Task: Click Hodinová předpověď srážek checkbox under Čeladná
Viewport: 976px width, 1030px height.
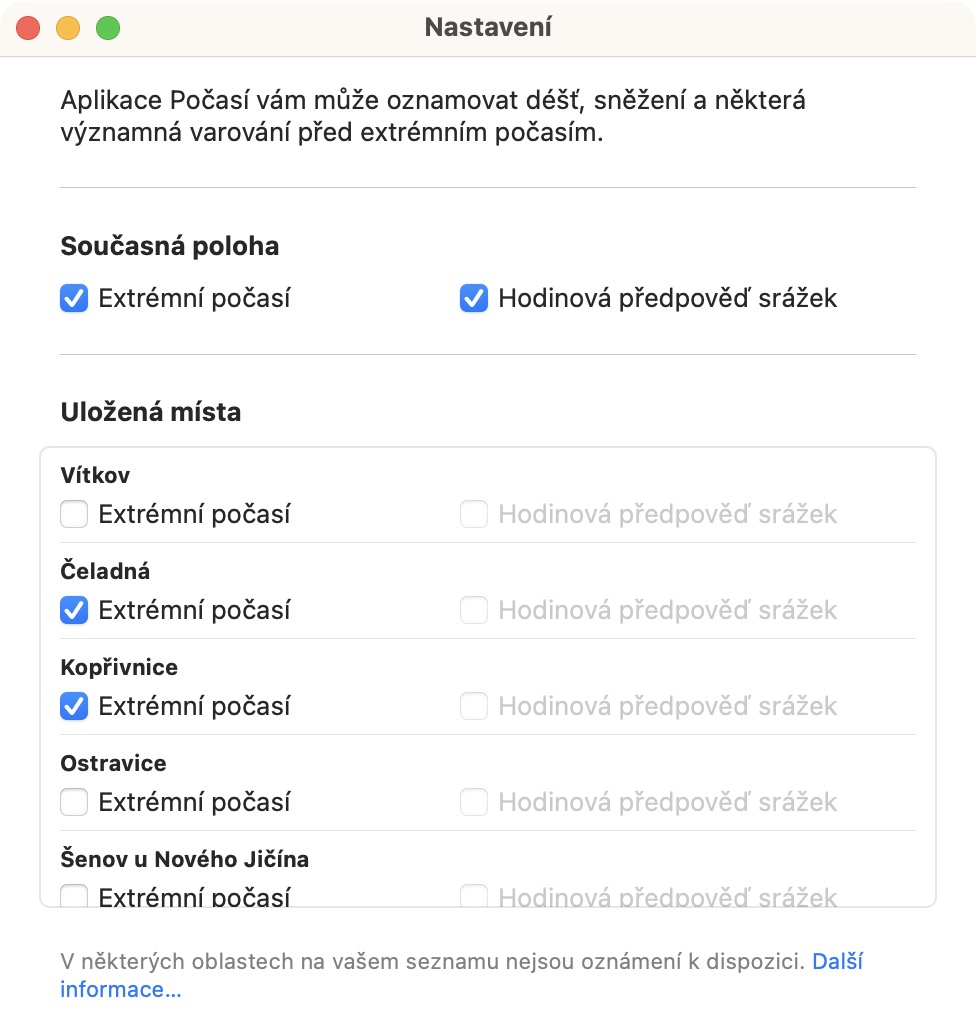Action: (x=474, y=610)
